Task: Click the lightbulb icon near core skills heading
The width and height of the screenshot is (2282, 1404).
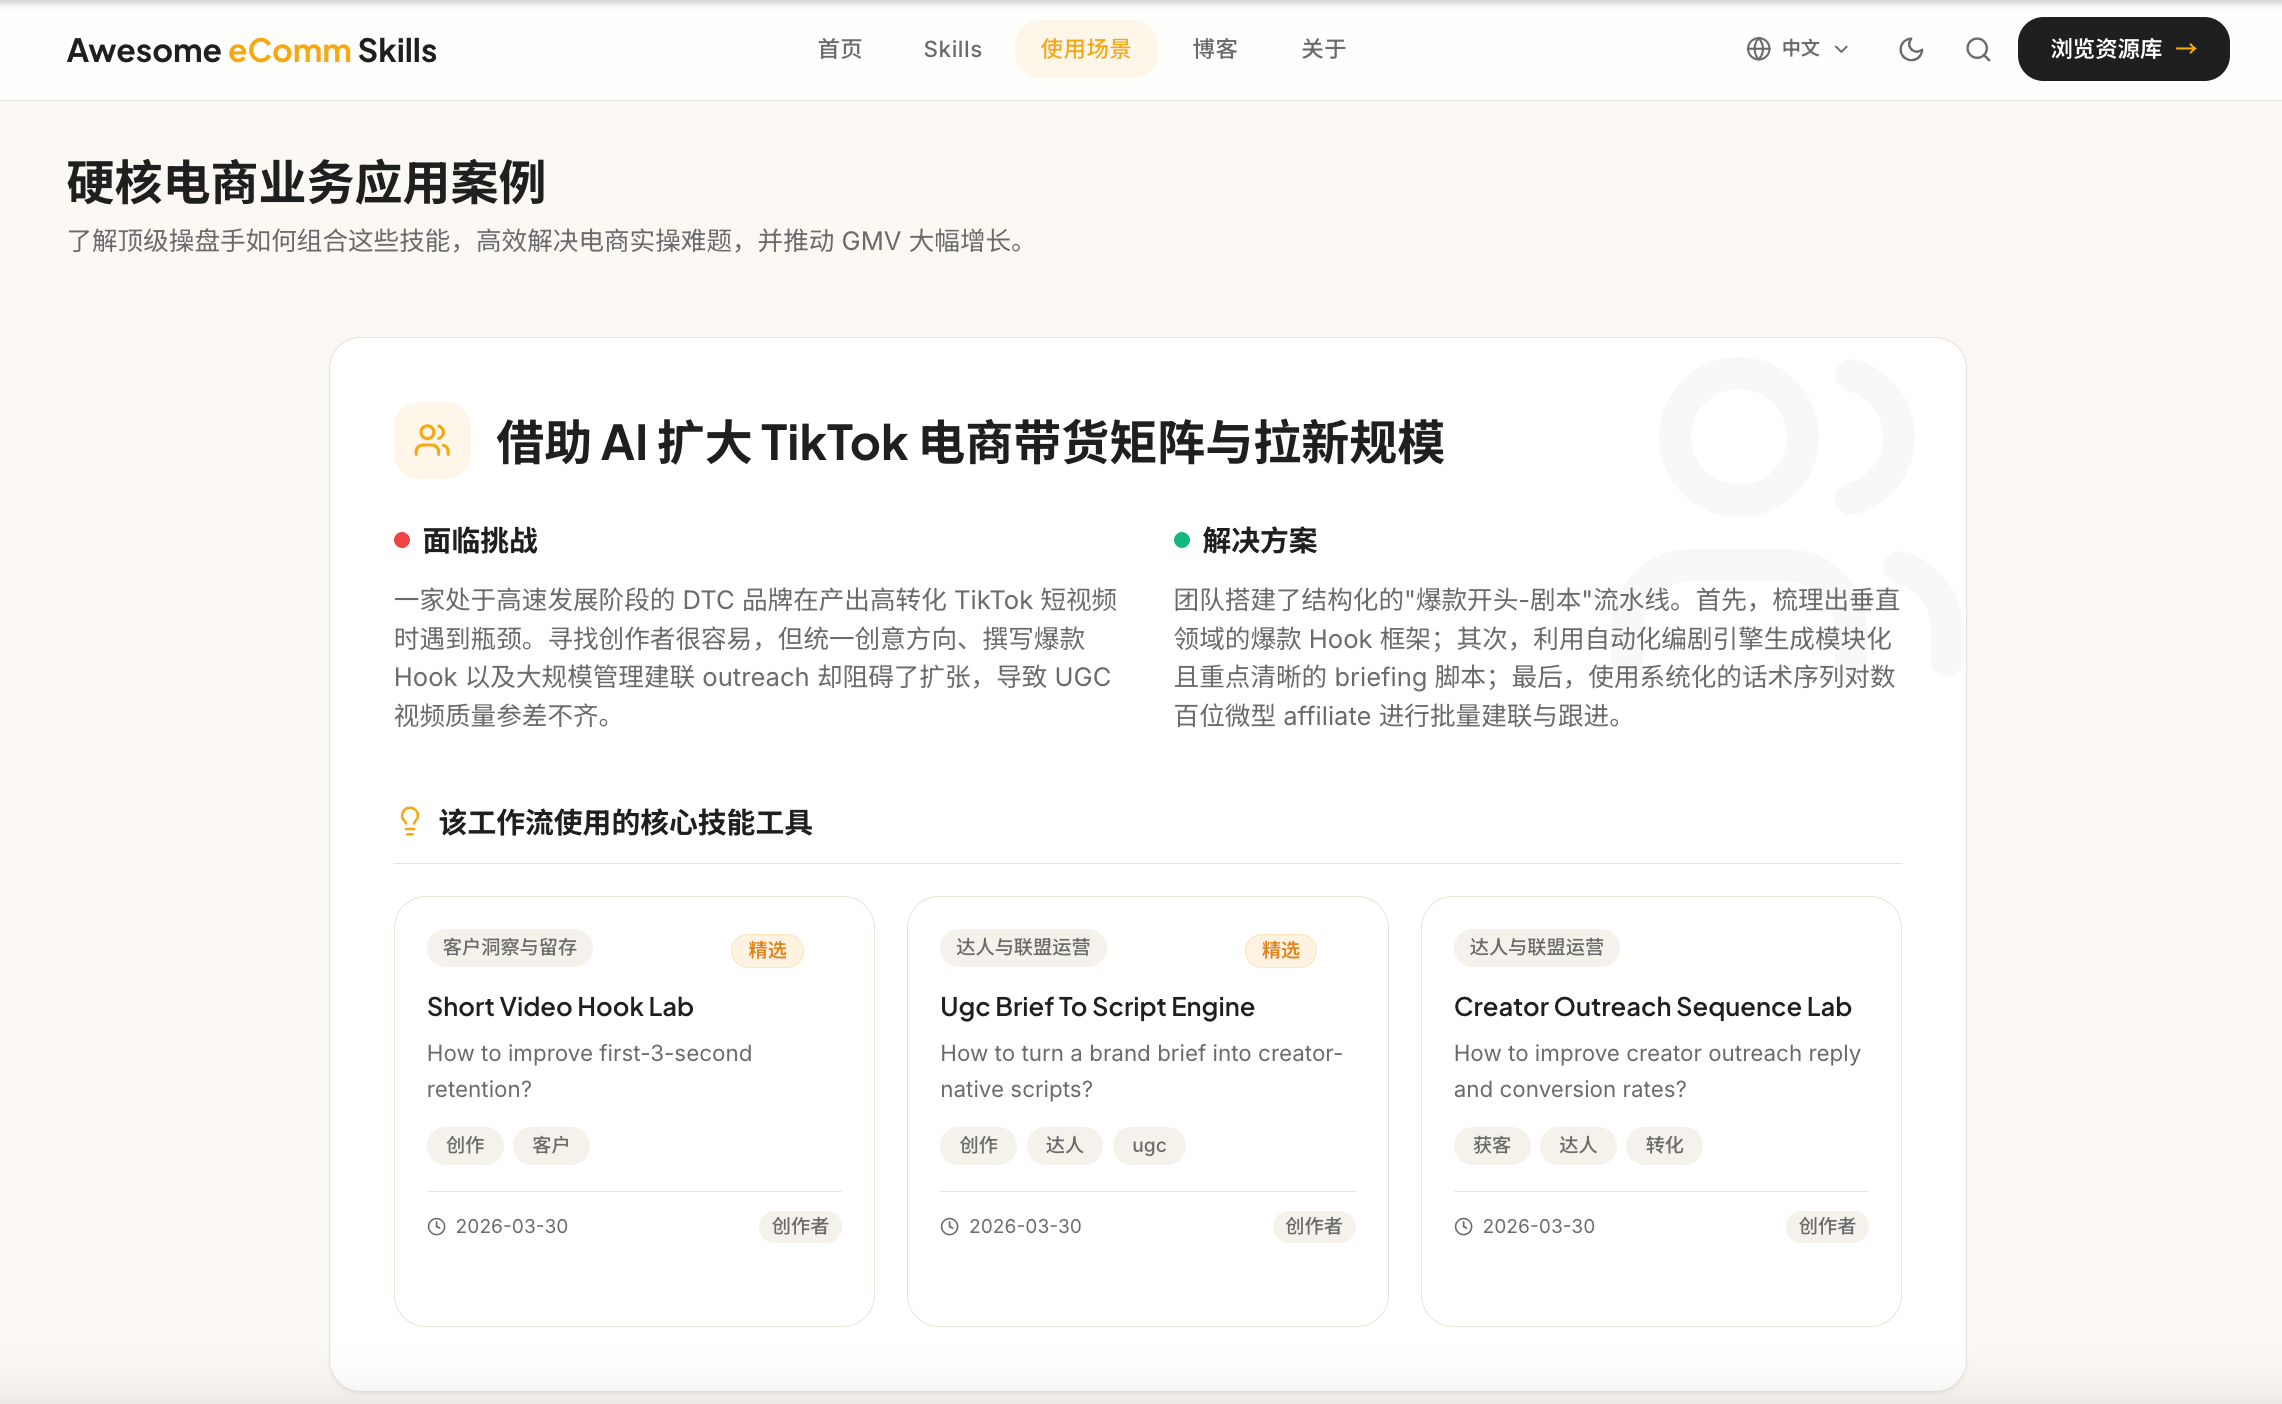Action: (410, 821)
